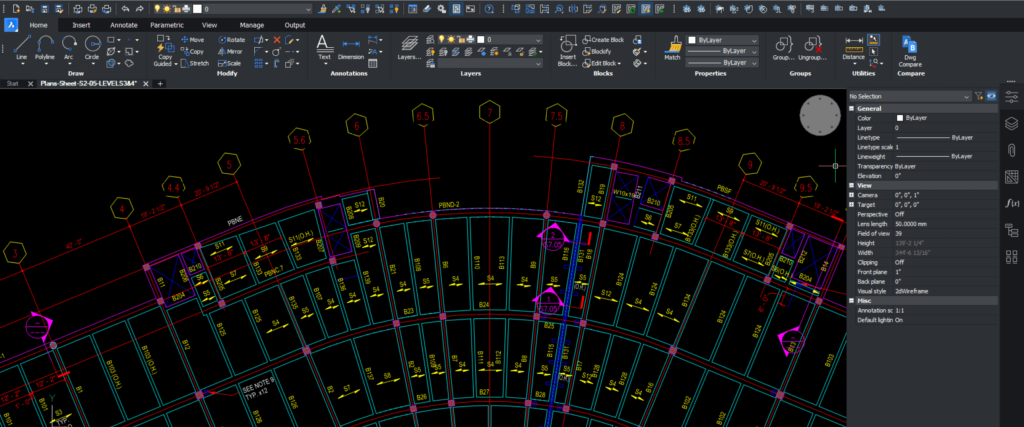Click the white ByLayer color swatch
Screen dimensions: 1024x427
click(x=899, y=118)
